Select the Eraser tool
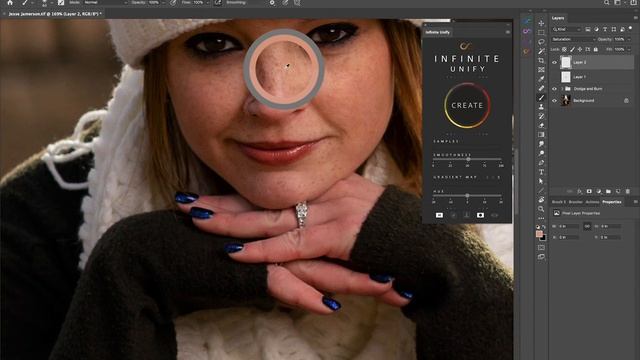The height and width of the screenshot is (360, 640). (541, 125)
